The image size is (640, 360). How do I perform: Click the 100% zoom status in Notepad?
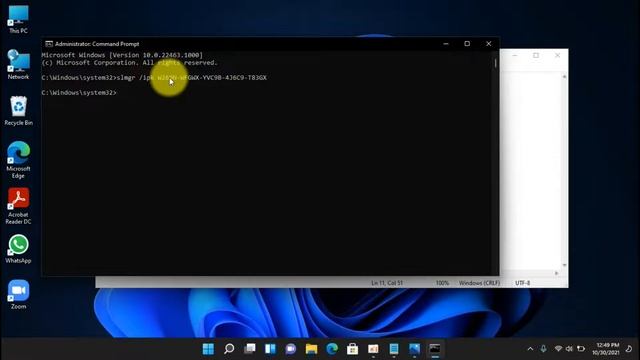pyautogui.click(x=442, y=283)
